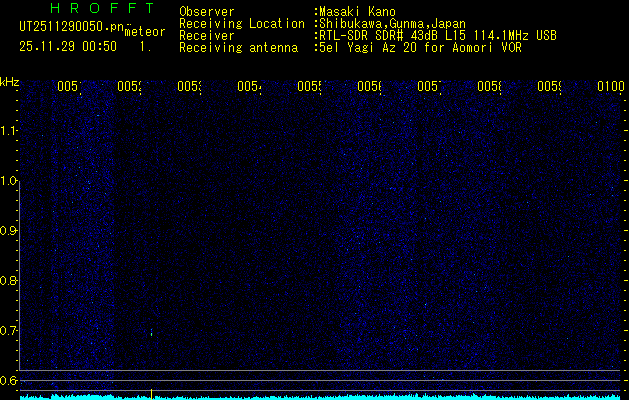Click the meteor count value '1.'
629x400 pixels.
[x=146, y=47]
